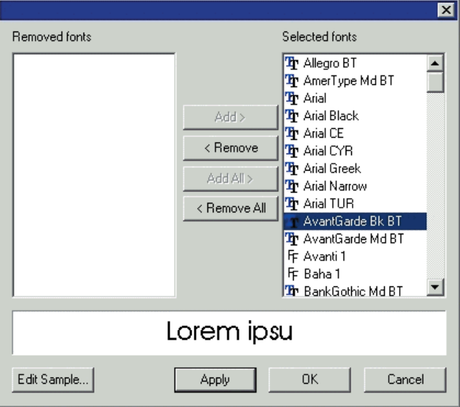Click the Edit Sample button
This screenshot has height=407, width=460.
[53, 380]
